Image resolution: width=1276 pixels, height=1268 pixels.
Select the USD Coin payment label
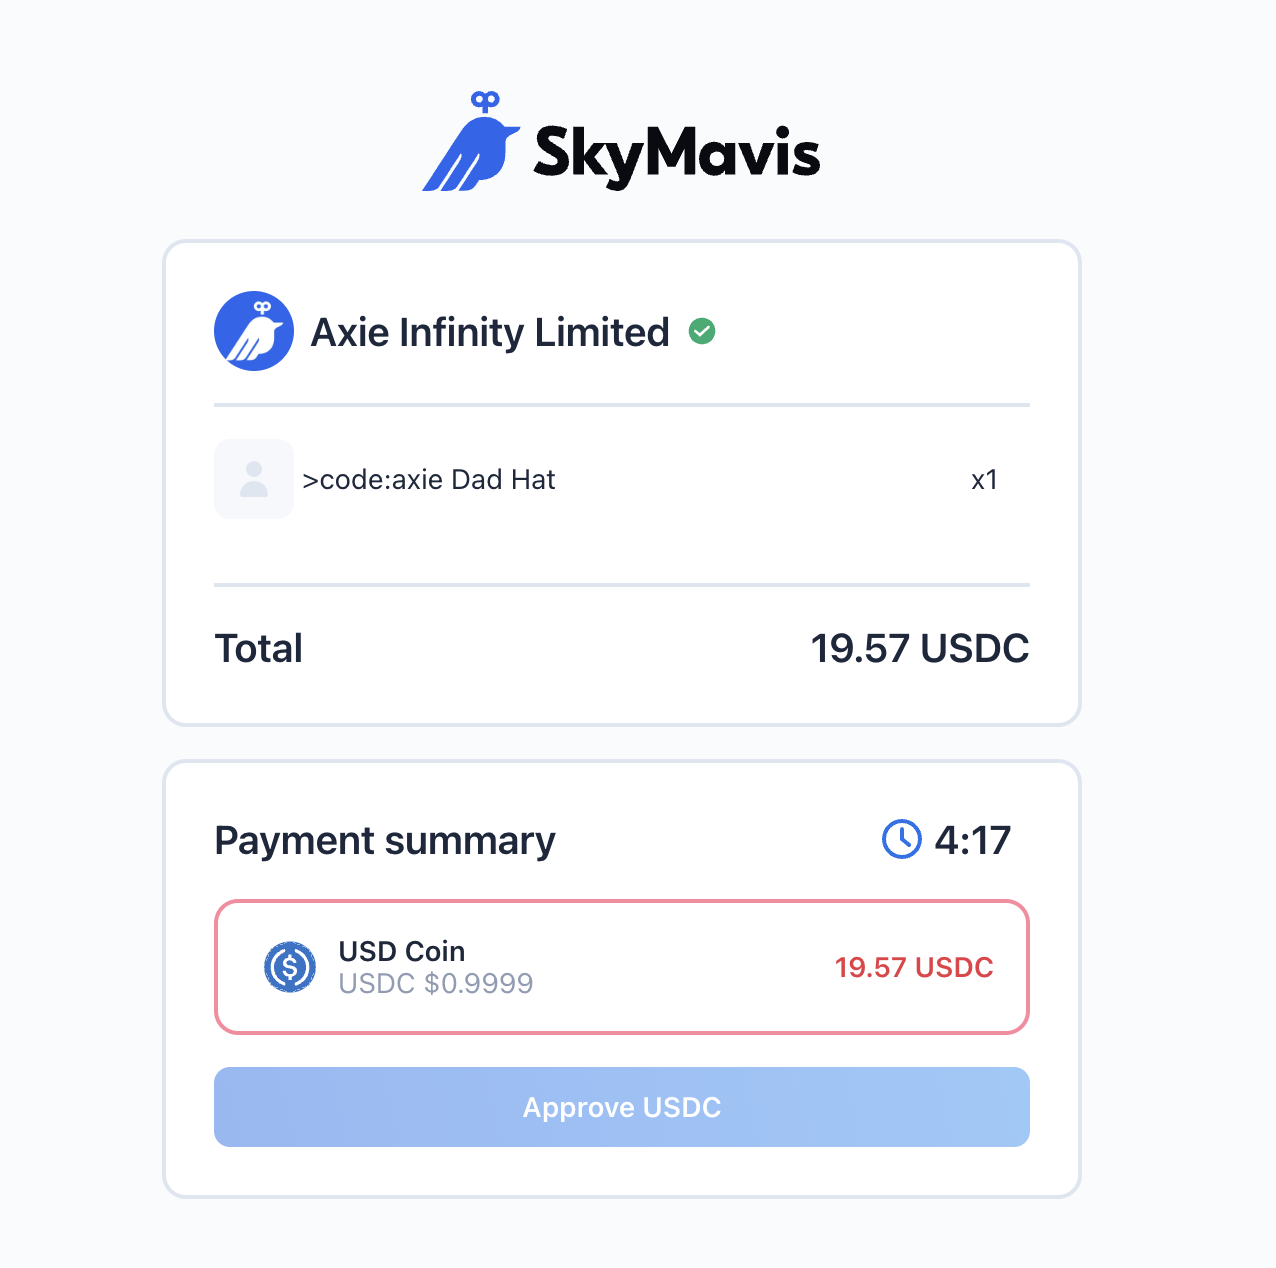[x=402, y=951]
